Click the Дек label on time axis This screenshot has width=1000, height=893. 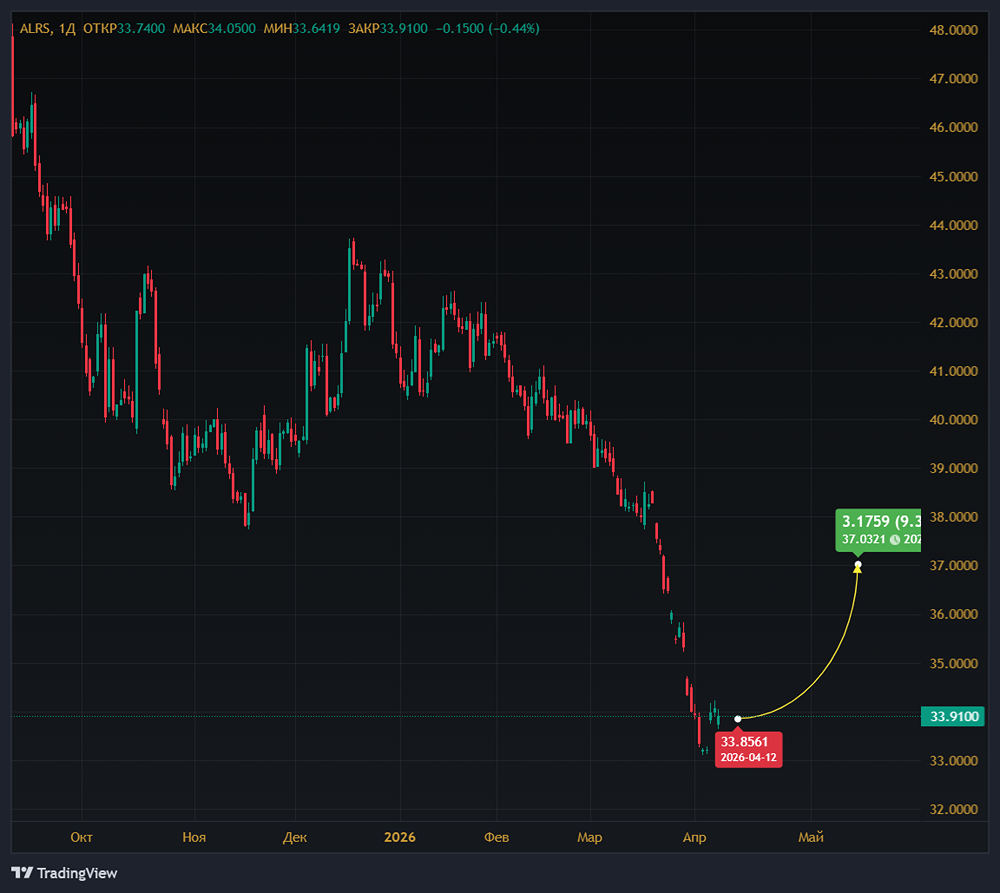click(x=295, y=838)
